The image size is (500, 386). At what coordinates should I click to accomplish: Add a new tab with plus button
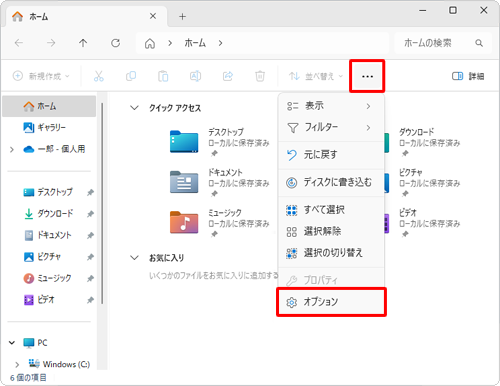coord(182,16)
